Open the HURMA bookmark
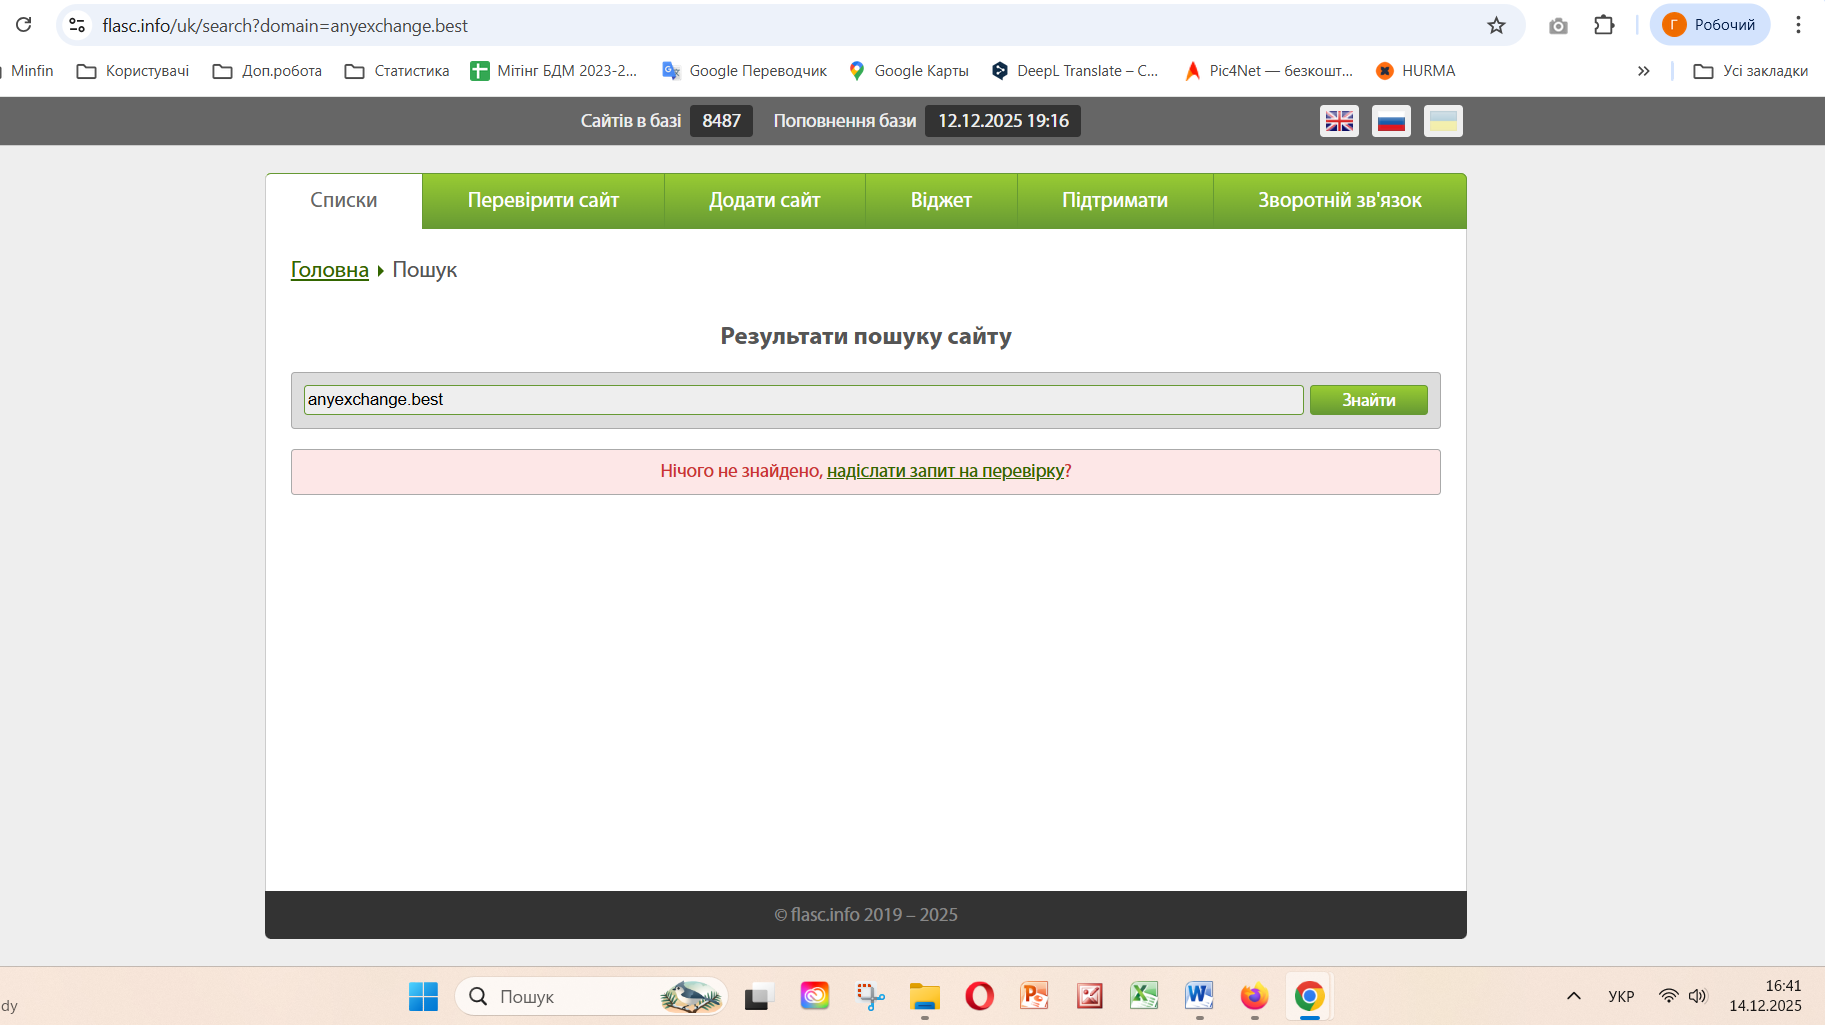The width and height of the screenshot is (1825, 1025). (x=1415, y=71)
